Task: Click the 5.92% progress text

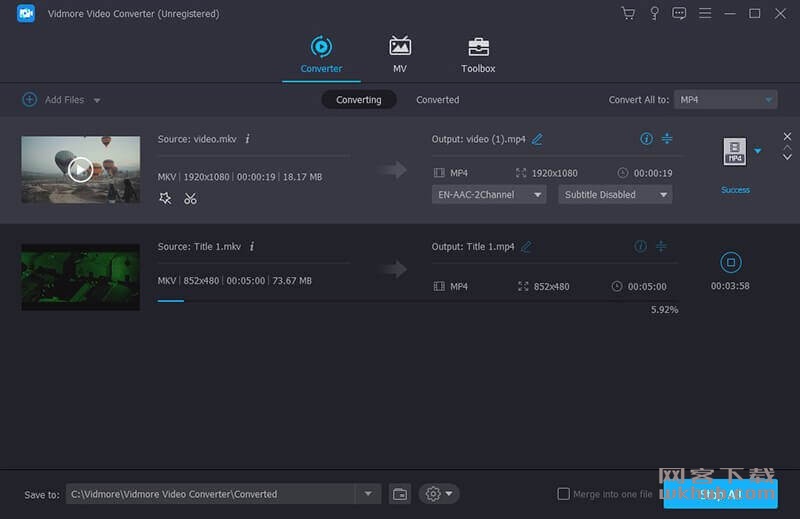Action: 664,310
